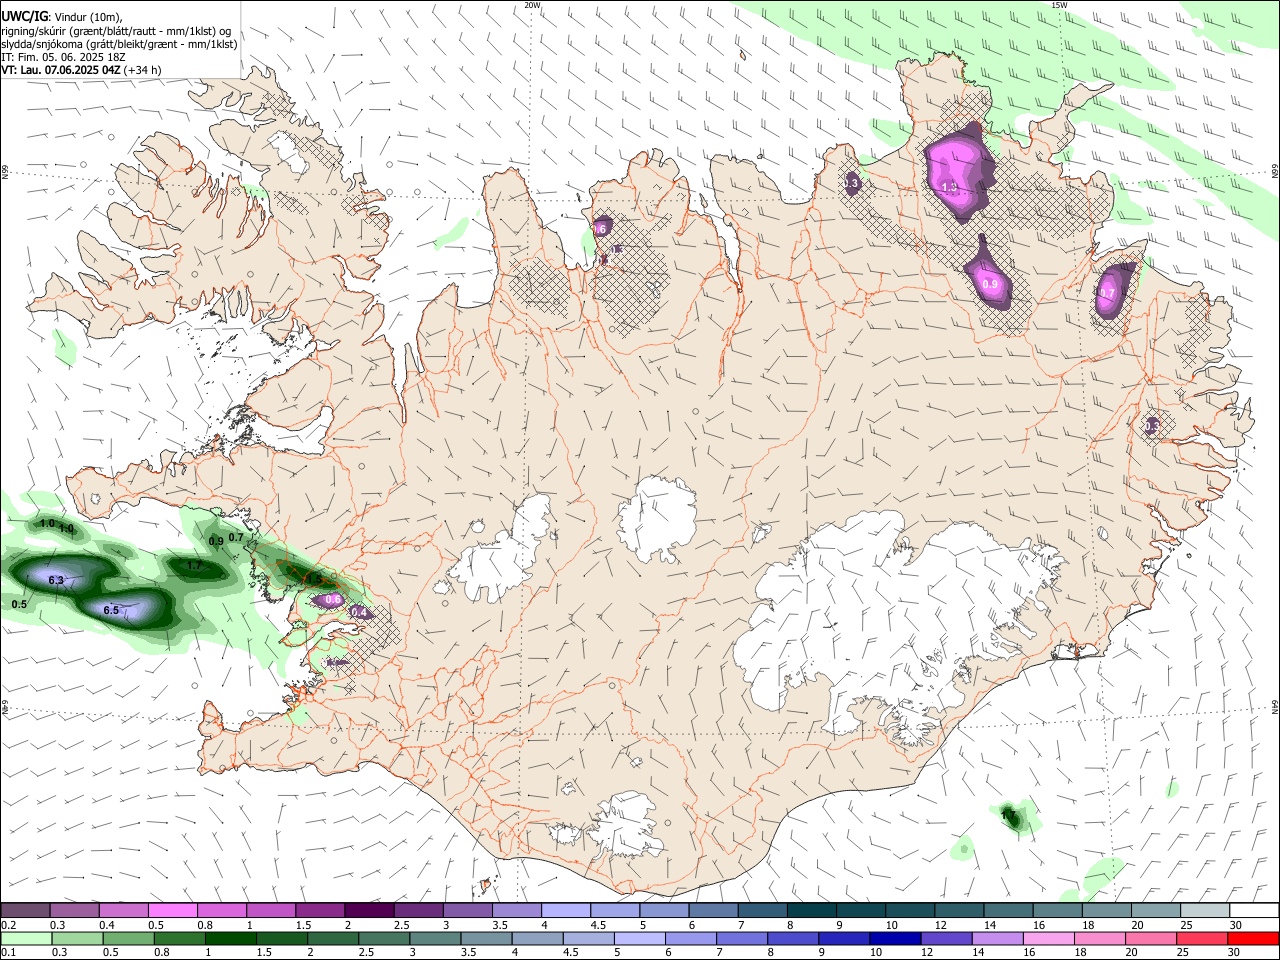Click the 25 mm red-pink rain legend swatch
This screenshot has width=1280, height=960.
click(x=1202, y=938)
